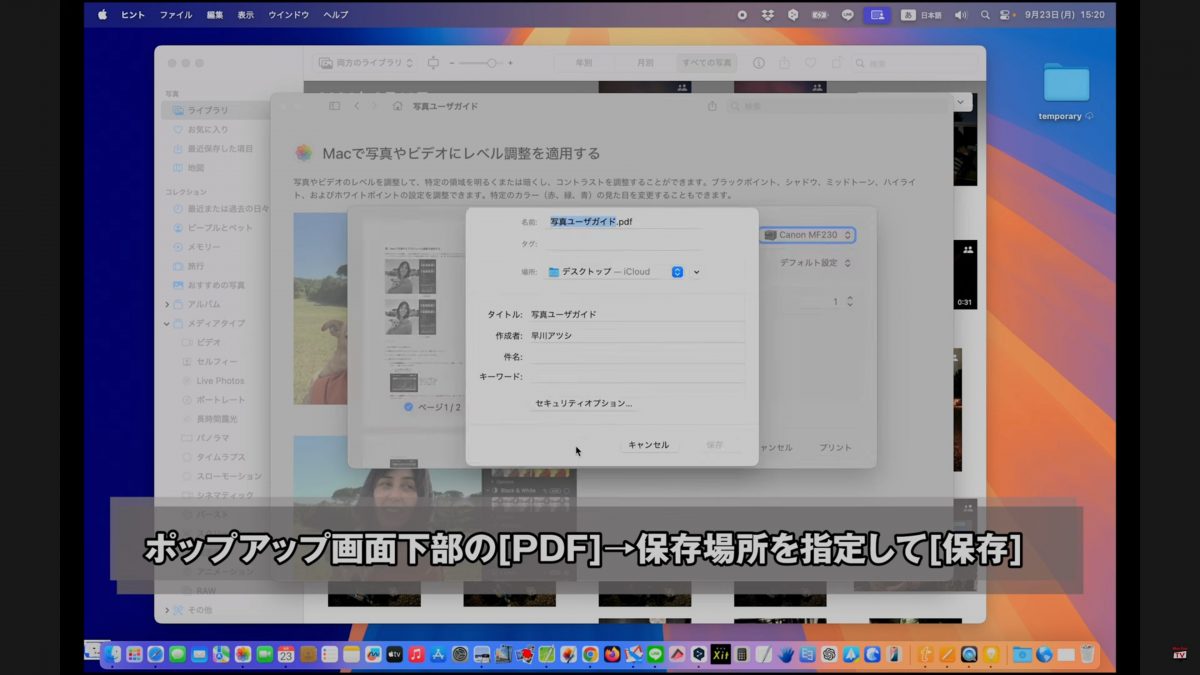This screenshot has width=1200, height=675.
Task: Click the Print (プリント) button
Action: (x=835, y=448)
